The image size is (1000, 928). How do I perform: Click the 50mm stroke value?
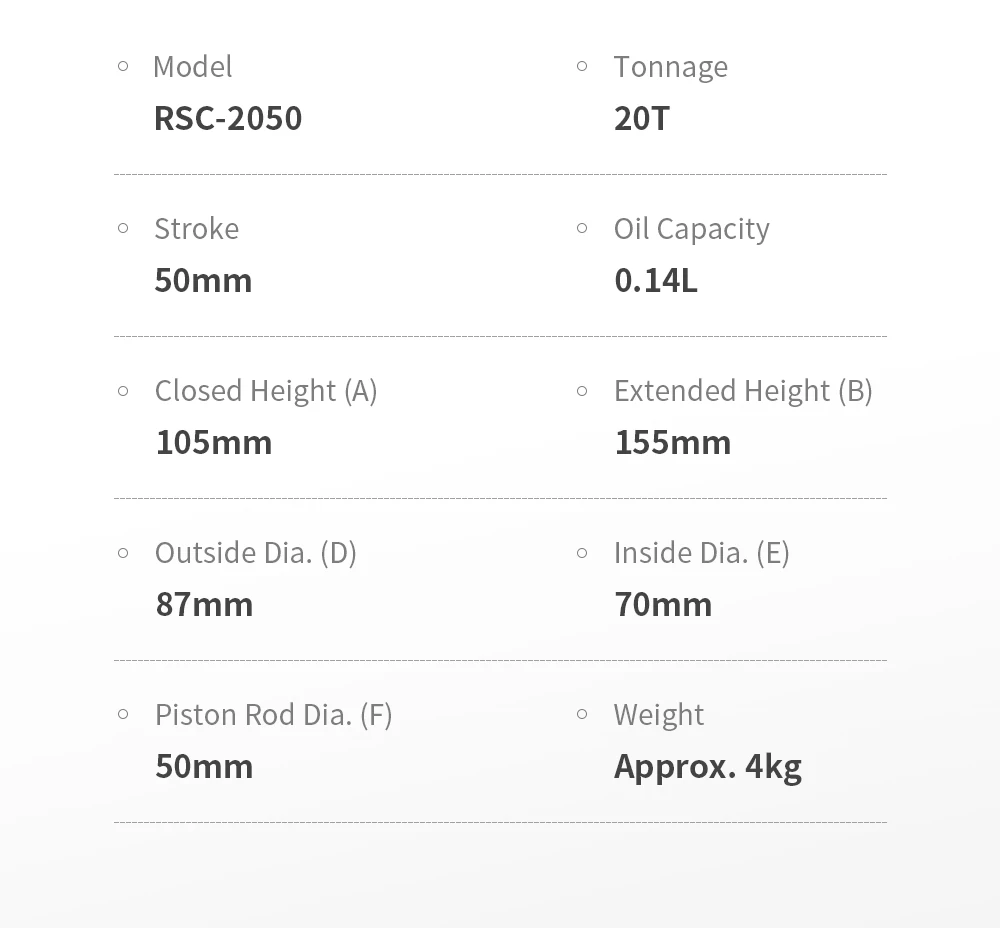point(203,281)
